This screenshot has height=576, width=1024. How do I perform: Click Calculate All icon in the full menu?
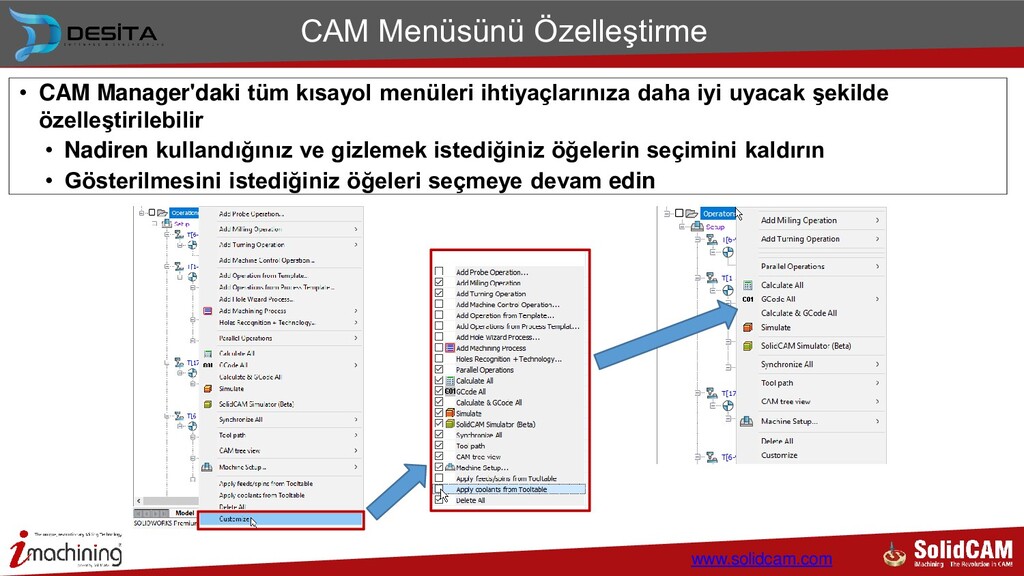208,353
